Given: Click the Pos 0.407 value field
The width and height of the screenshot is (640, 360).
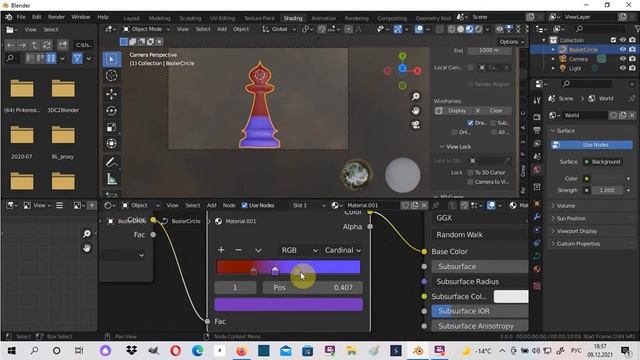Looking at the screenshot, I should [x=313, y=287].
